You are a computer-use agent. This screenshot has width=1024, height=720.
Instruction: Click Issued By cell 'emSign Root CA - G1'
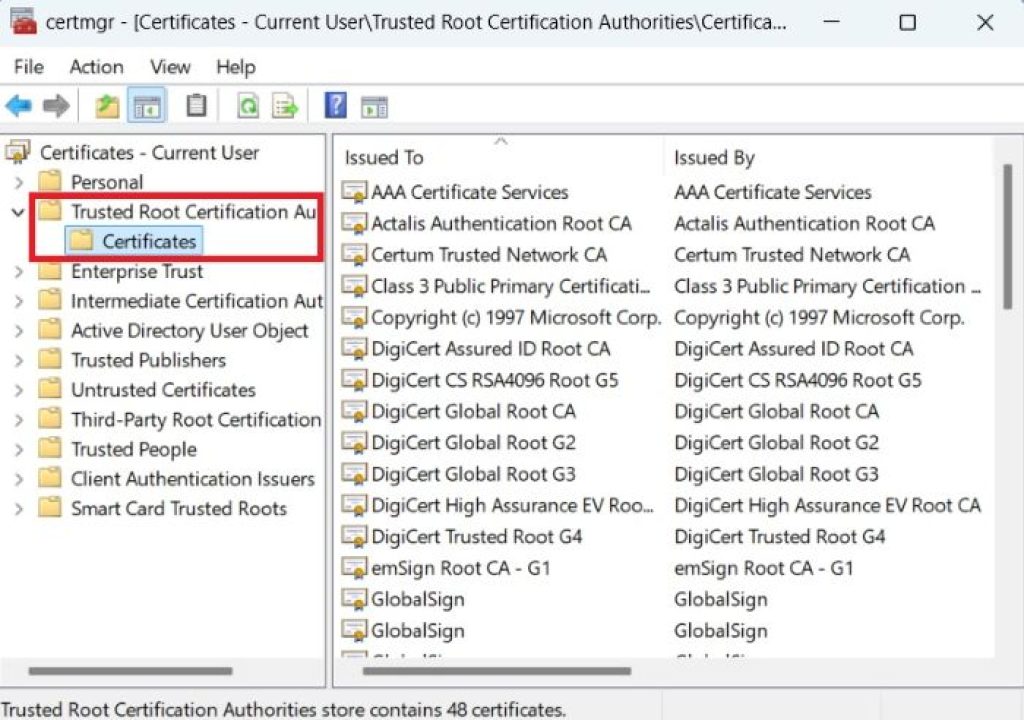763,568
